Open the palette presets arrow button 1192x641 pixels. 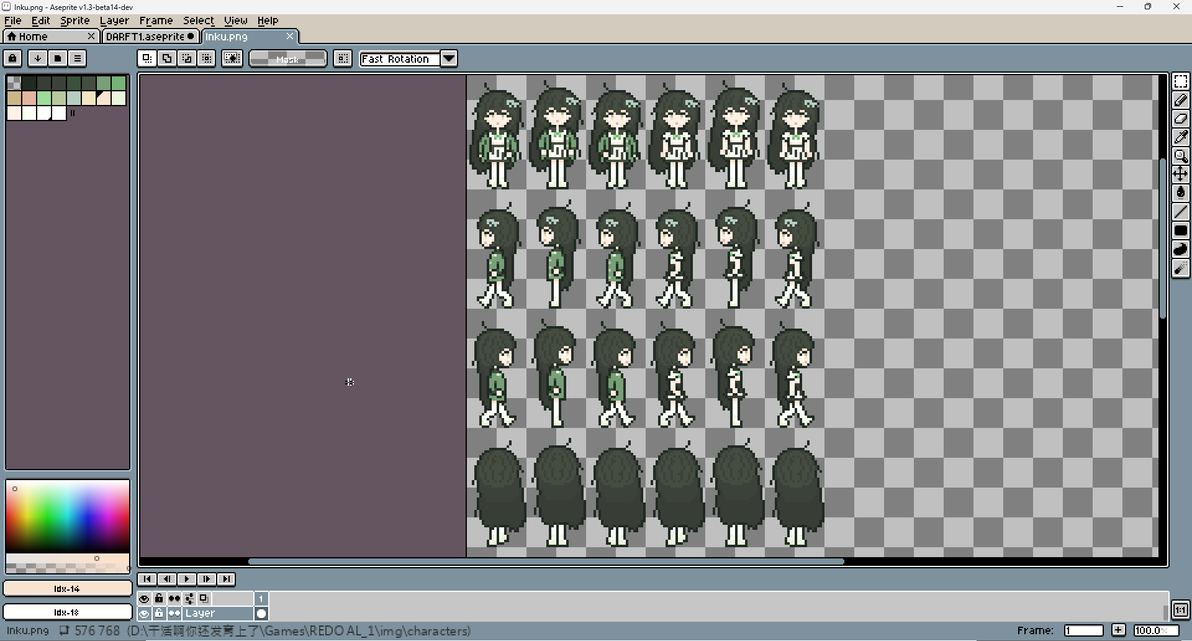[36, 59]
